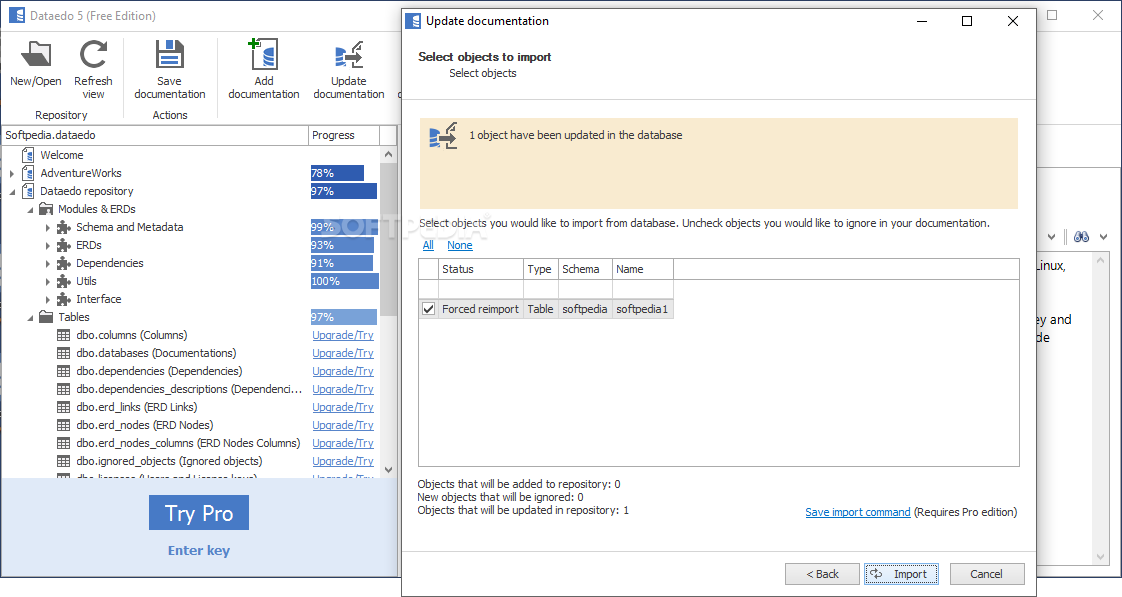Cancel the update documentation dialog

pyautogui.click(x=987, y=573)
